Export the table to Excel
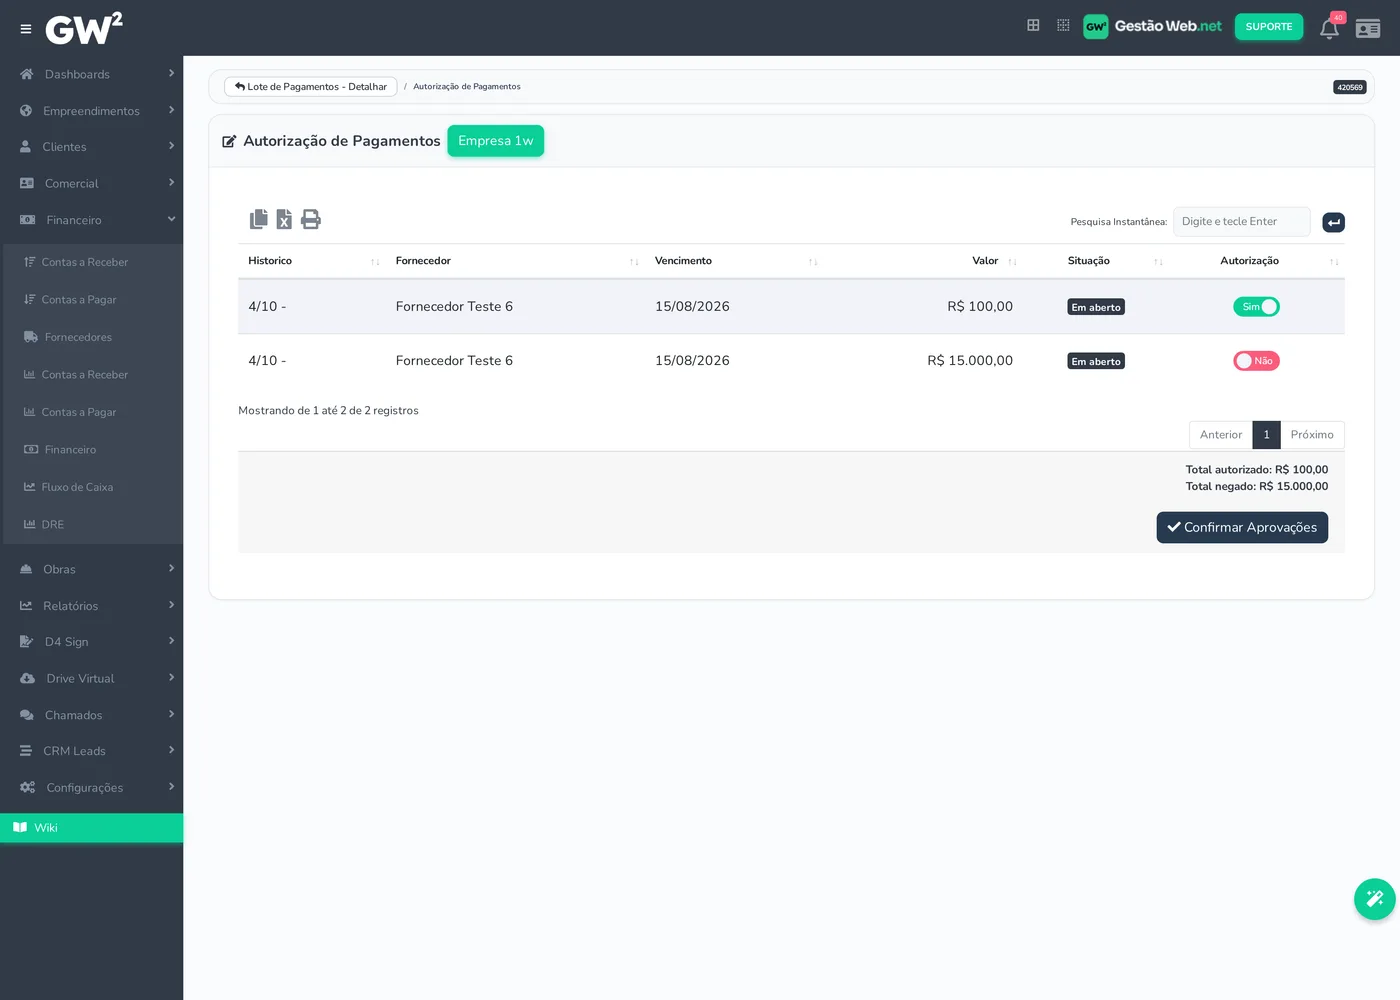 pyautogui.click(x=284, y=219)
